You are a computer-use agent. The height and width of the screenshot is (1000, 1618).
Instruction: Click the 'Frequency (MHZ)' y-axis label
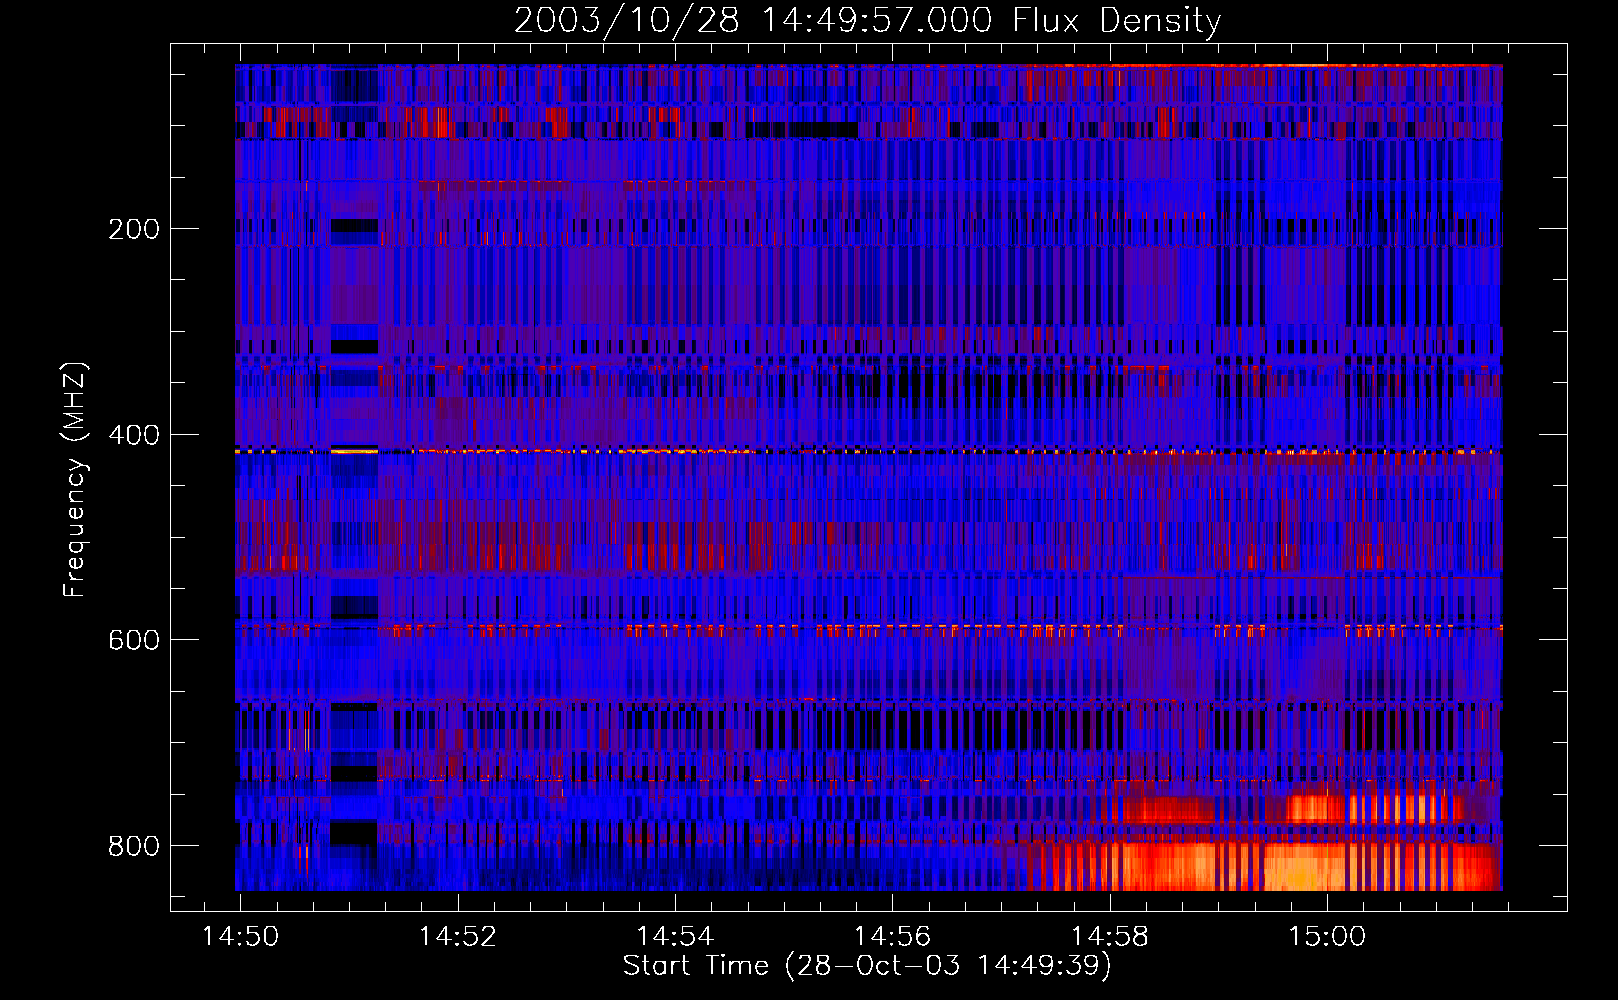coord(75,479)
